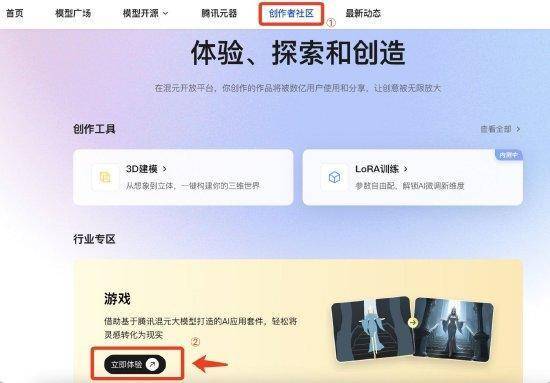Click the yellow arrow between game images
Viewport: 550px width, 383px height.
pos(413,323)
